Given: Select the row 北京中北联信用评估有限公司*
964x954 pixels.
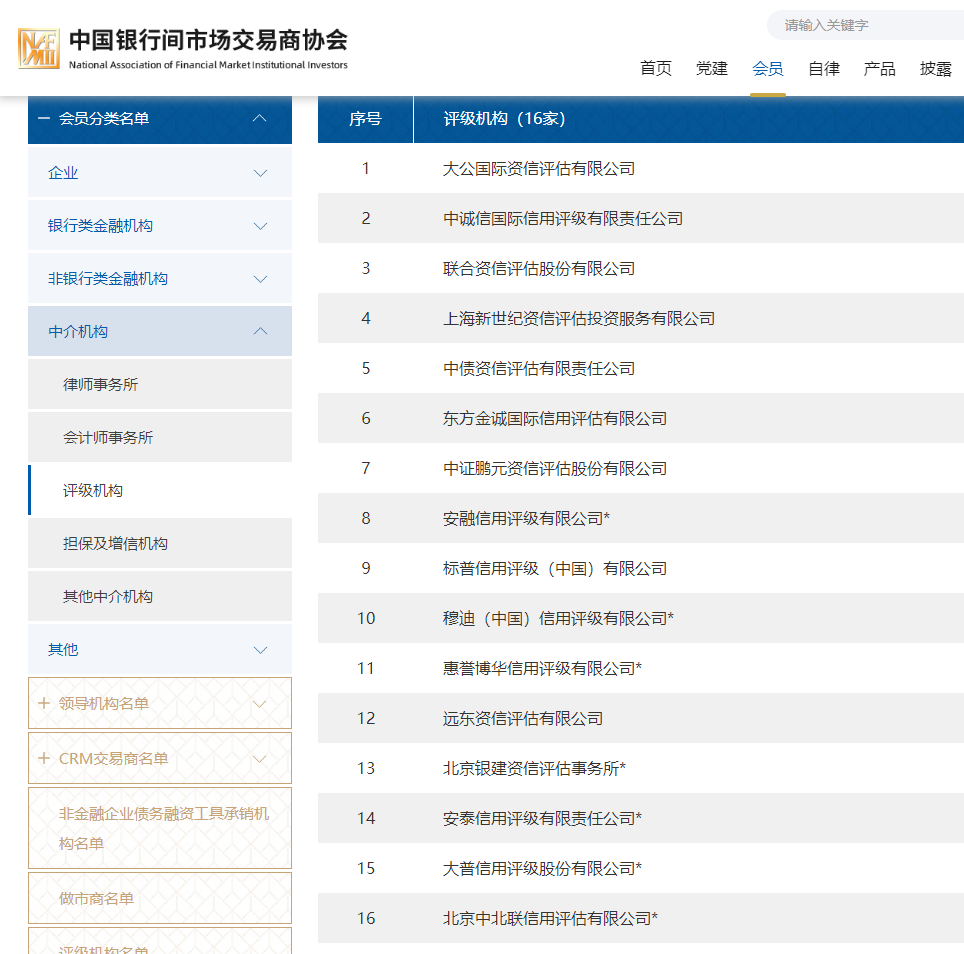Looking at the screenshot, I should pos(641,918).
